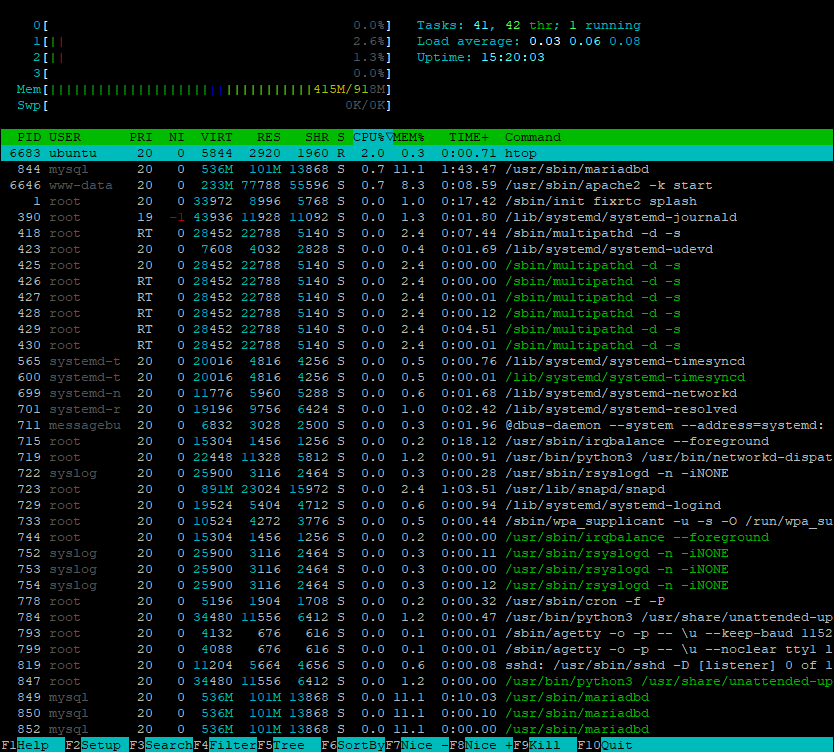Select the snapd process row

click(x=417, y=489)
